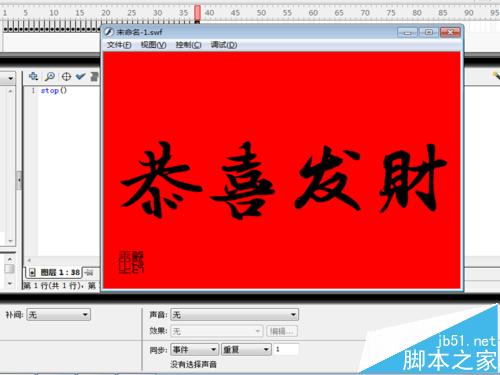Image resolution: width=500 pixels, height=375 pixels.
Task: Click frame number 60 on the timeline ruler
Action: pos(313,13)
